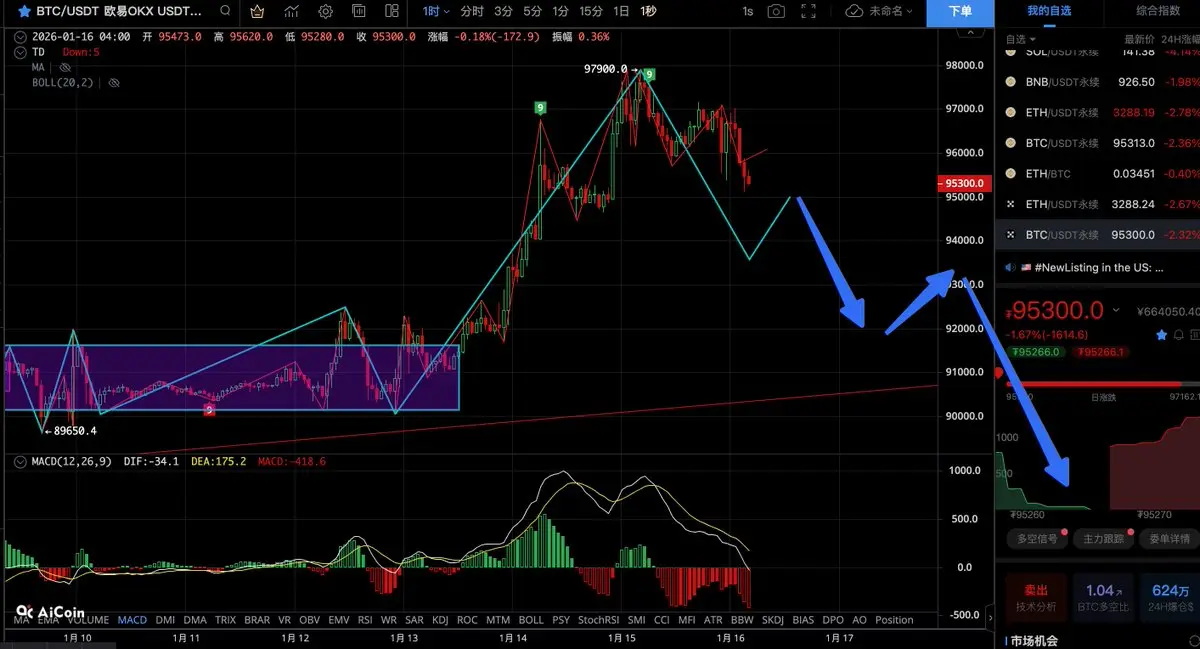Select the 5分 timeframe
The image size is (1200, 649).
tap(532, 12)
